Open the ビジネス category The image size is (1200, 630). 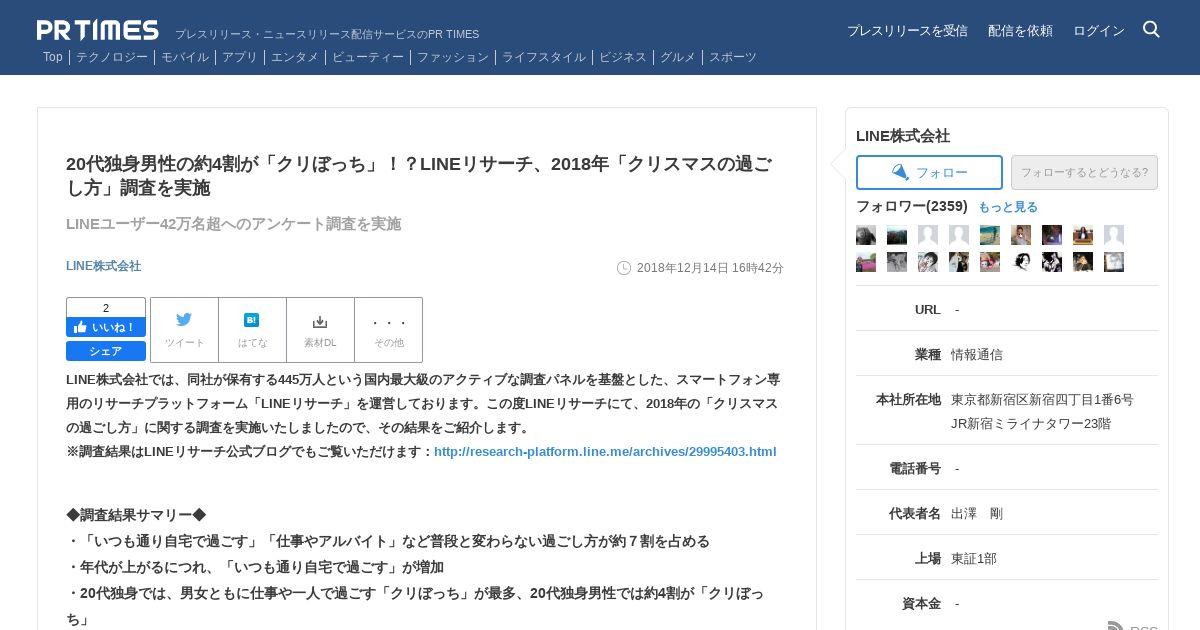point(623,57)
